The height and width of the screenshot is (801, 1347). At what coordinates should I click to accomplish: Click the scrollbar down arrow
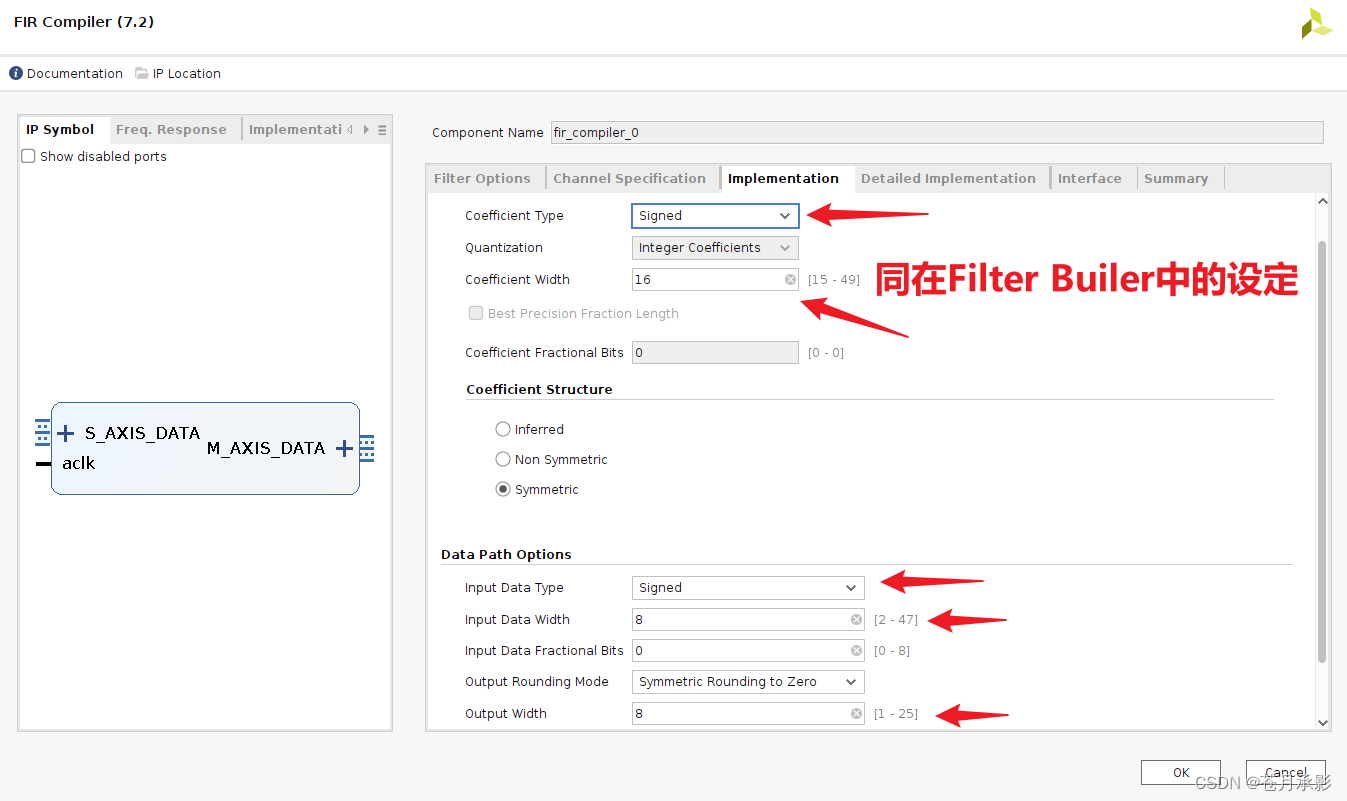pos(1322,722)
